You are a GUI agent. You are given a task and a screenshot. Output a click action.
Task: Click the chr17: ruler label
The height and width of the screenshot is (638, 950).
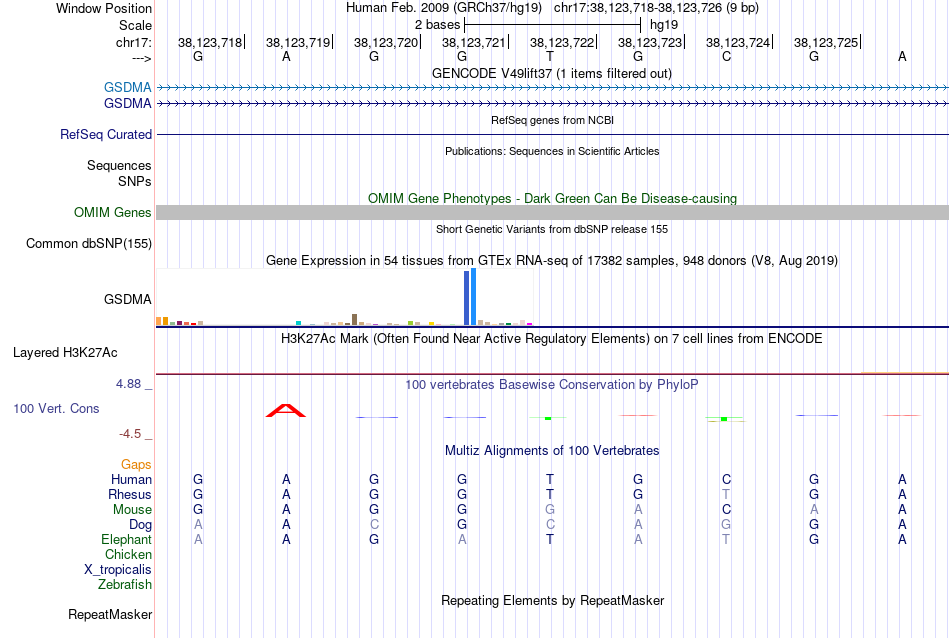[133, 42]
